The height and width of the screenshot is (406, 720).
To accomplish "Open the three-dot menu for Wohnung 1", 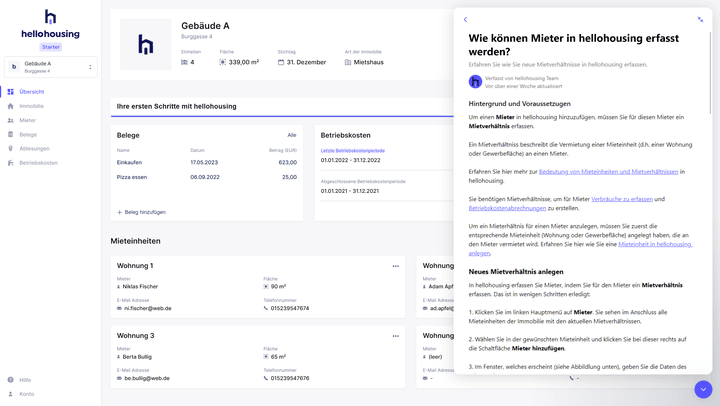I will pos(396,266).
